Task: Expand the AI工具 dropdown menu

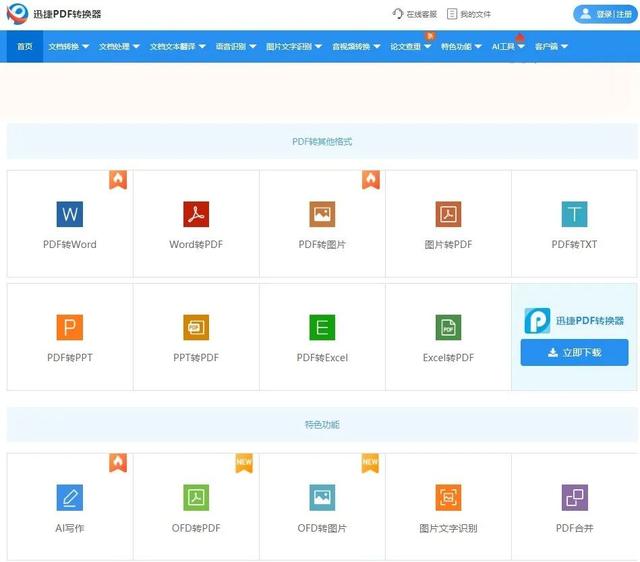Action: tap(508, 47)
